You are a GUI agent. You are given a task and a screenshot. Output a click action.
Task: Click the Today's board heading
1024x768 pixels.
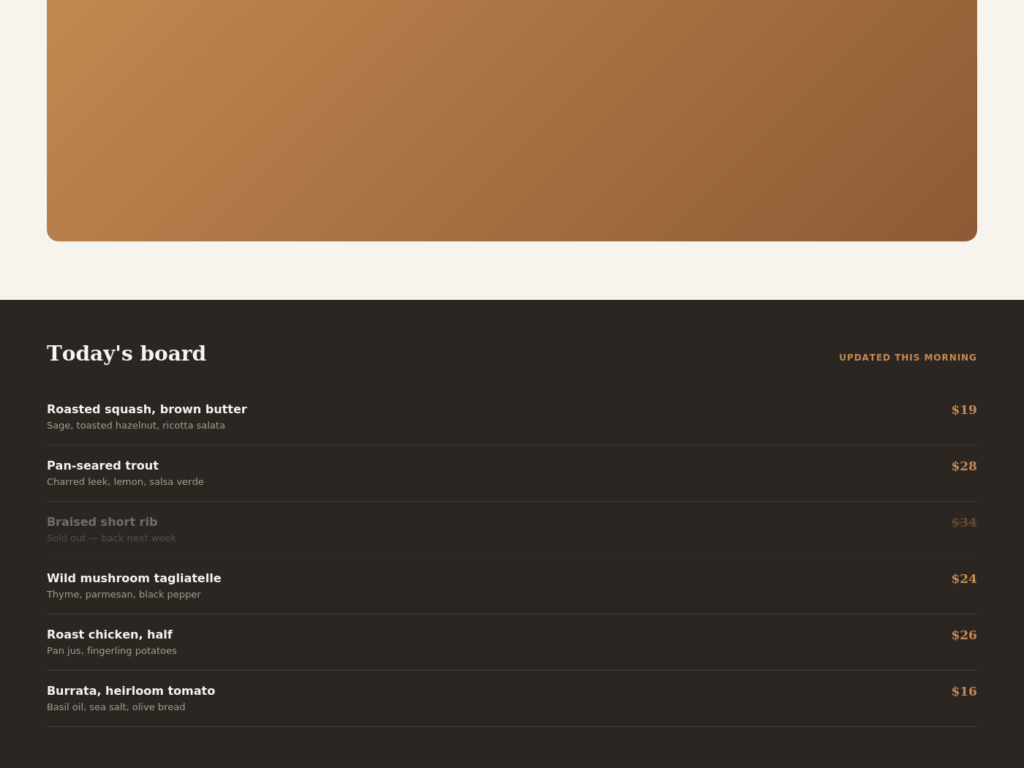126,353
